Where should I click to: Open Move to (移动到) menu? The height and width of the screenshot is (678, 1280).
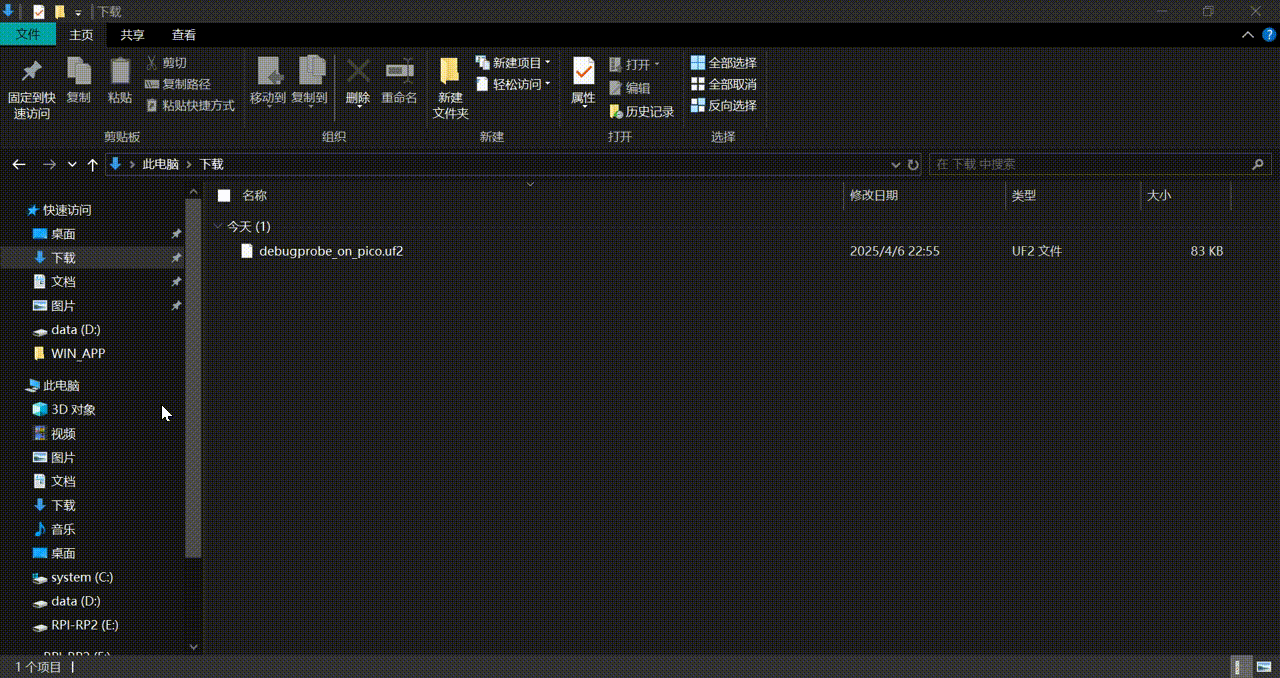pyautogui.click(x=268, y=81)
